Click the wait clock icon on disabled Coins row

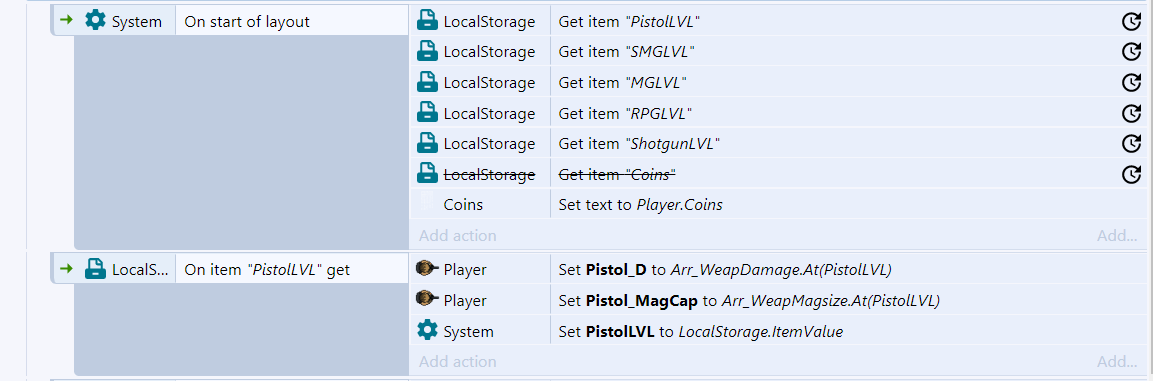pyautogui.click(x=1130, y=174)
